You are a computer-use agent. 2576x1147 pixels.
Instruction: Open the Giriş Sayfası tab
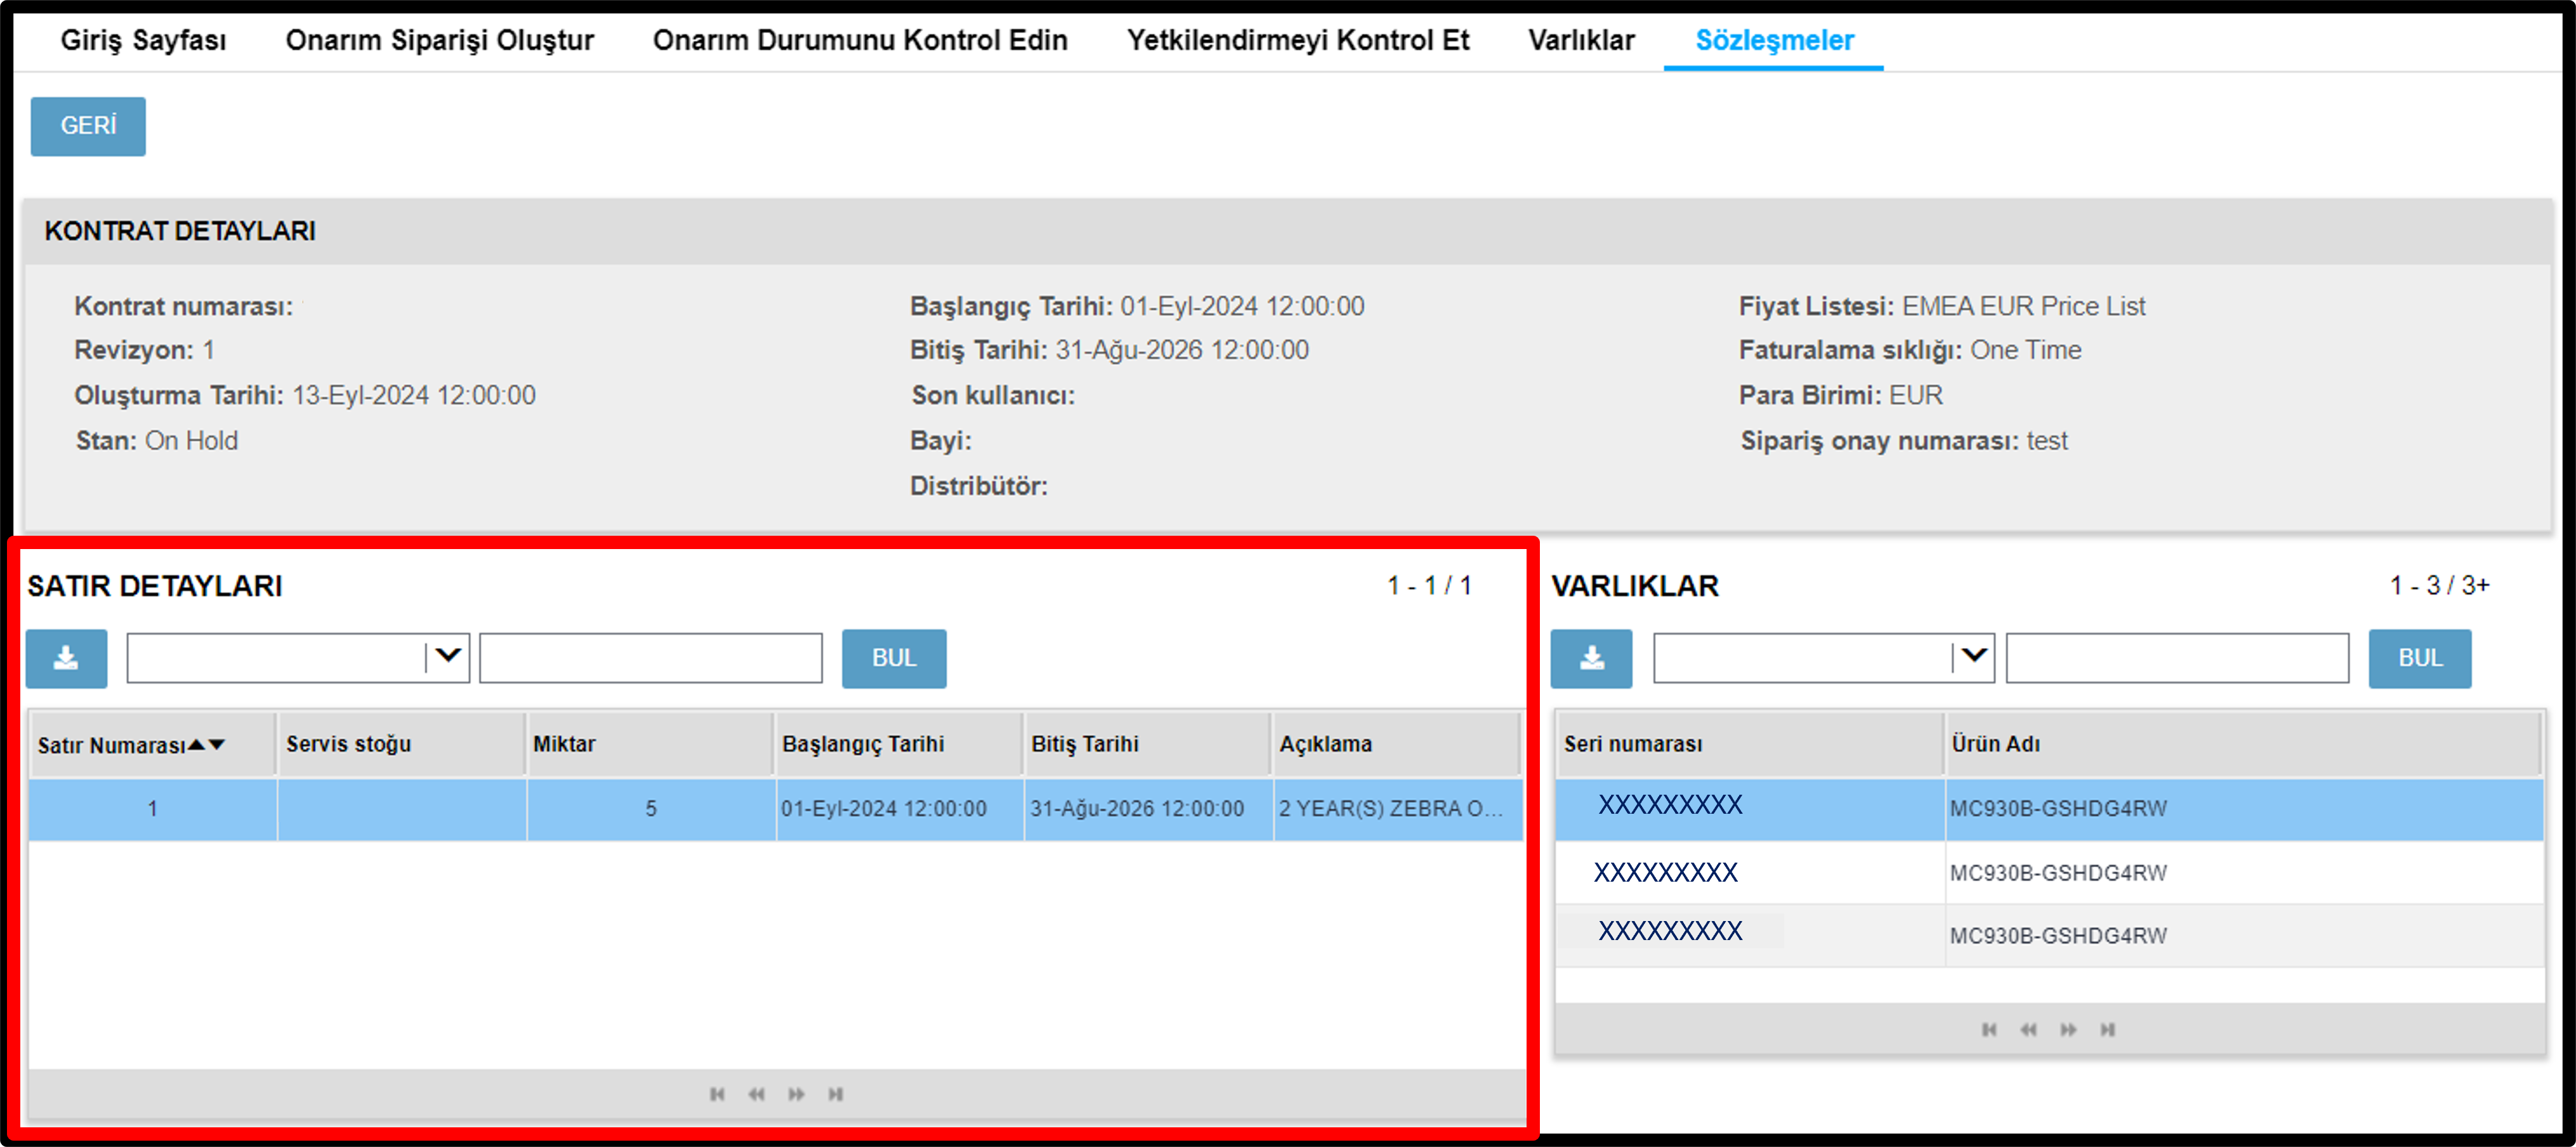click(x=143, y=40)
